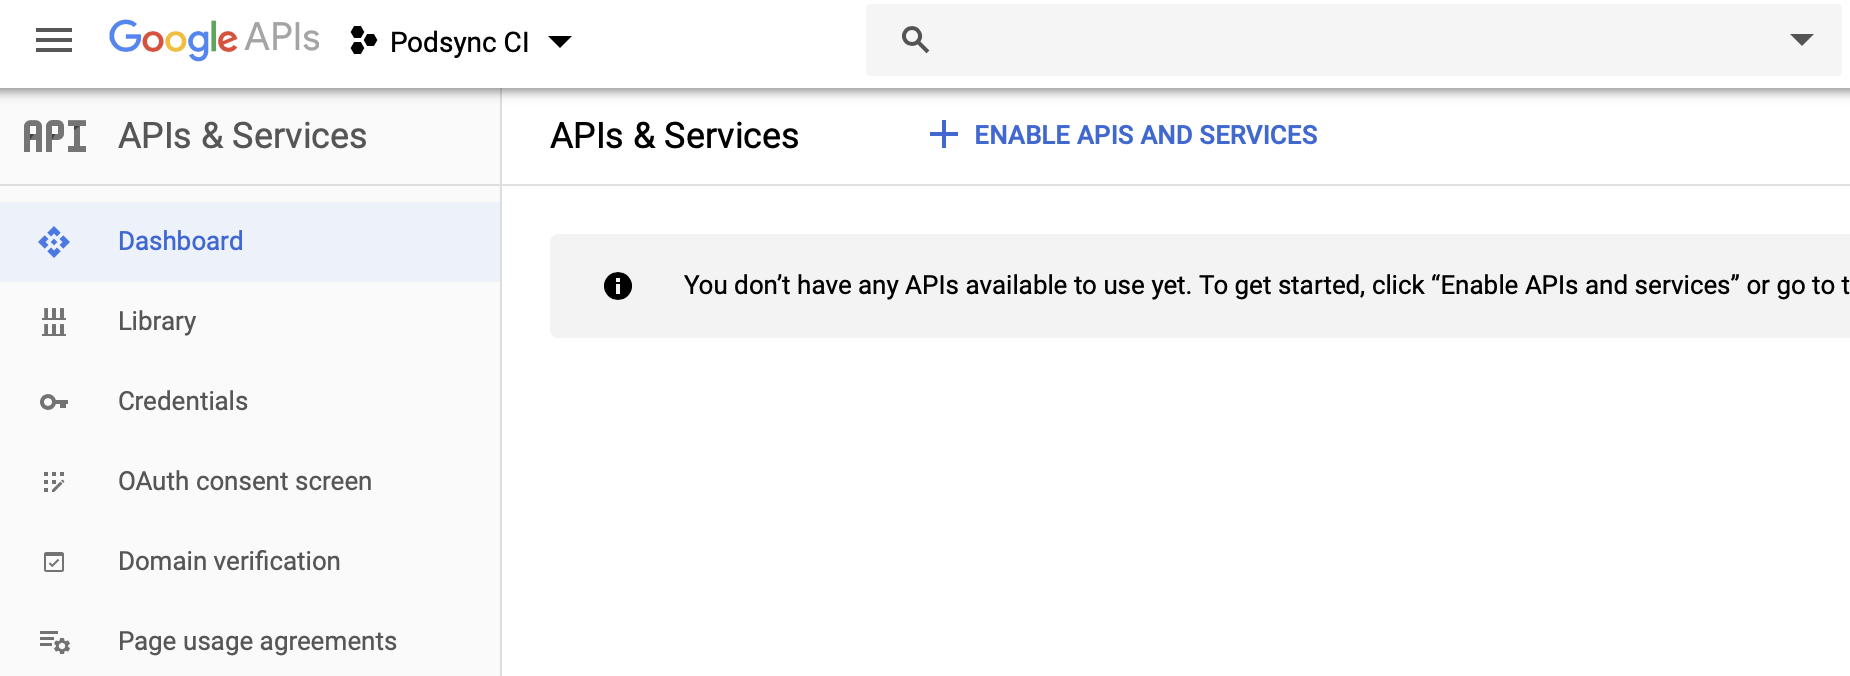
Task: Open the Podsync CI project picker
Action: [x=459, y=42]
